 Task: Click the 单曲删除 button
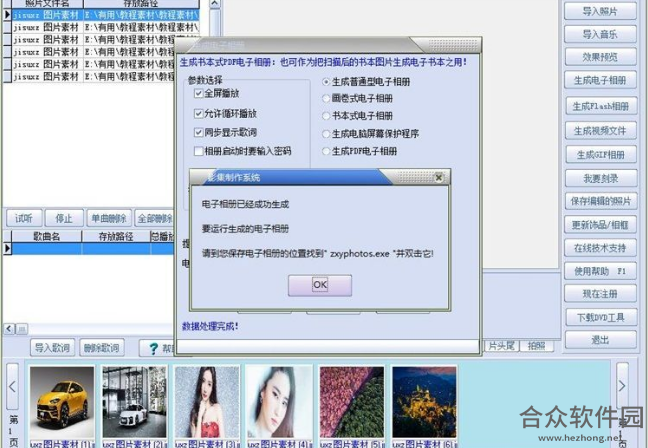pyautogui.click(x=109, y=218)
